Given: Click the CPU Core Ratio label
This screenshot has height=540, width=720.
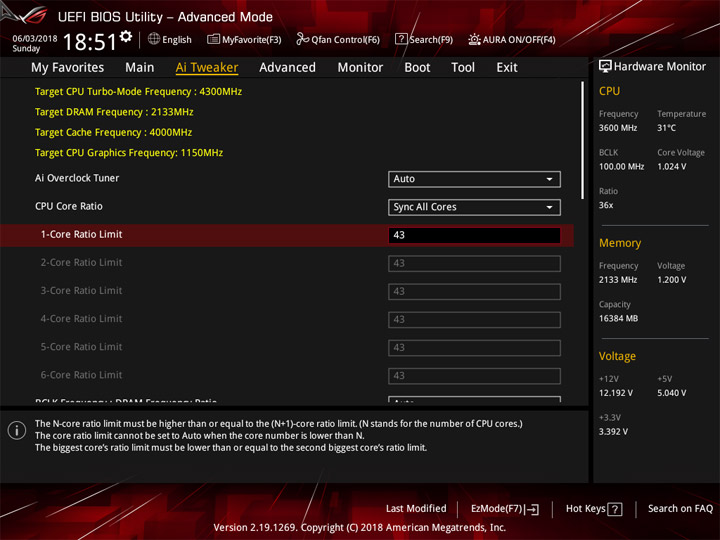Looking at the screenshot, I should pos(68,206).
